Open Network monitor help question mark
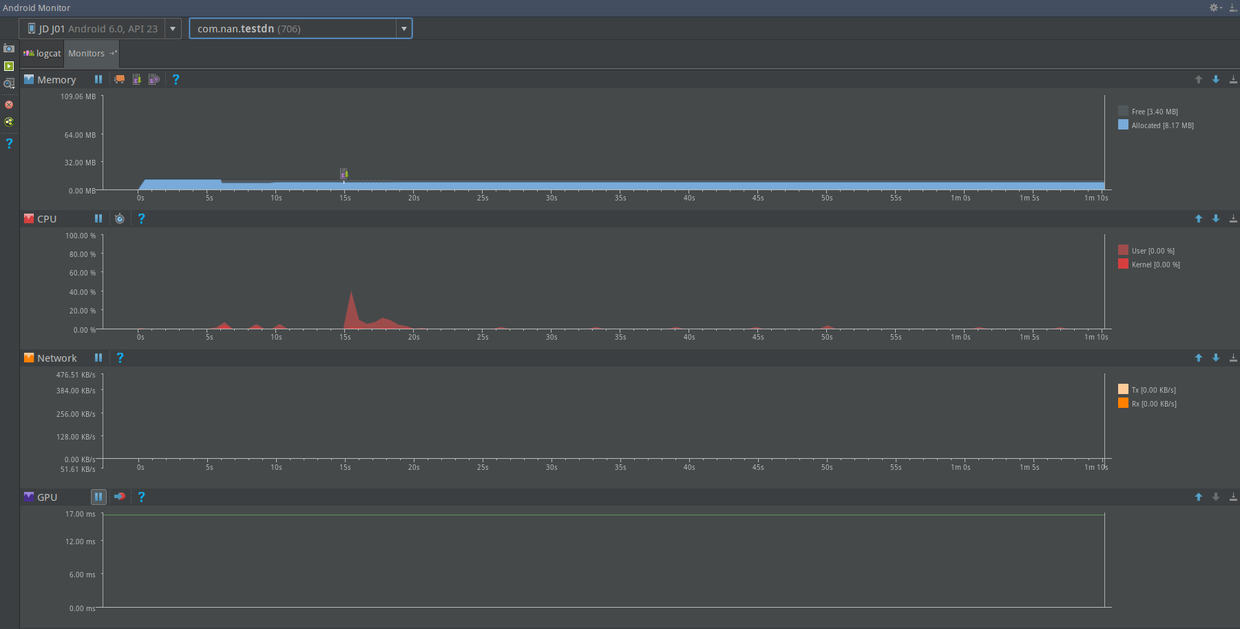Image resolution: width=1240 pixels, height=629 pixels. 120,357
